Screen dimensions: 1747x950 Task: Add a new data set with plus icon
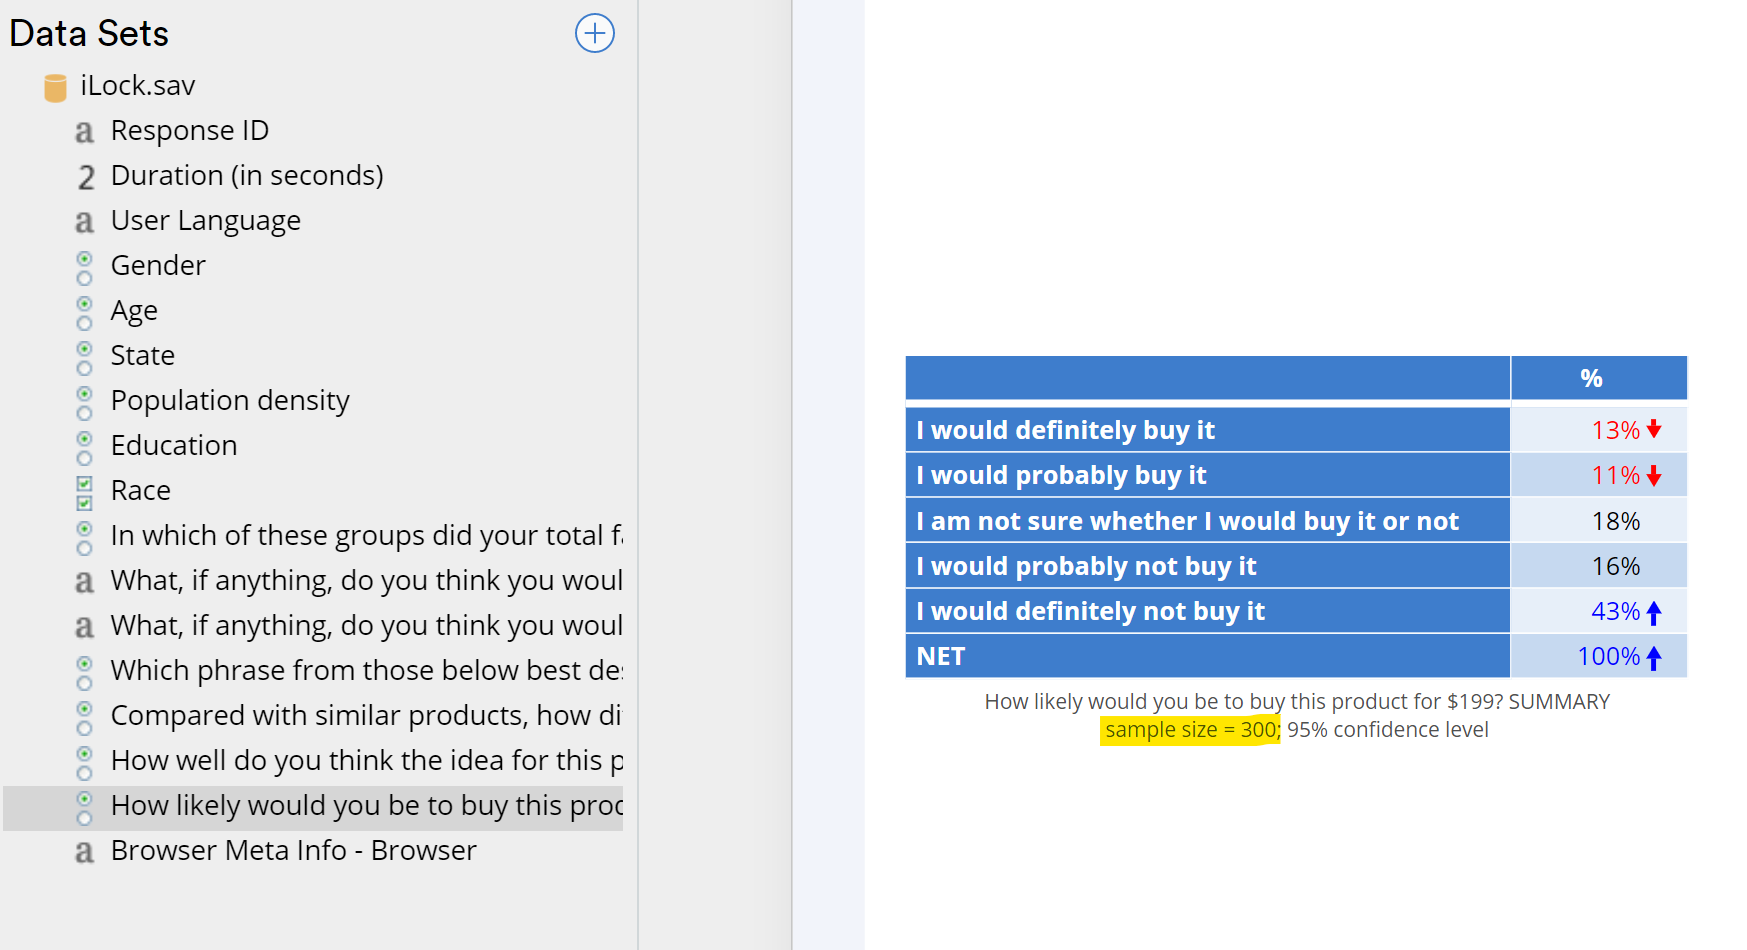[x=594, y=34]
